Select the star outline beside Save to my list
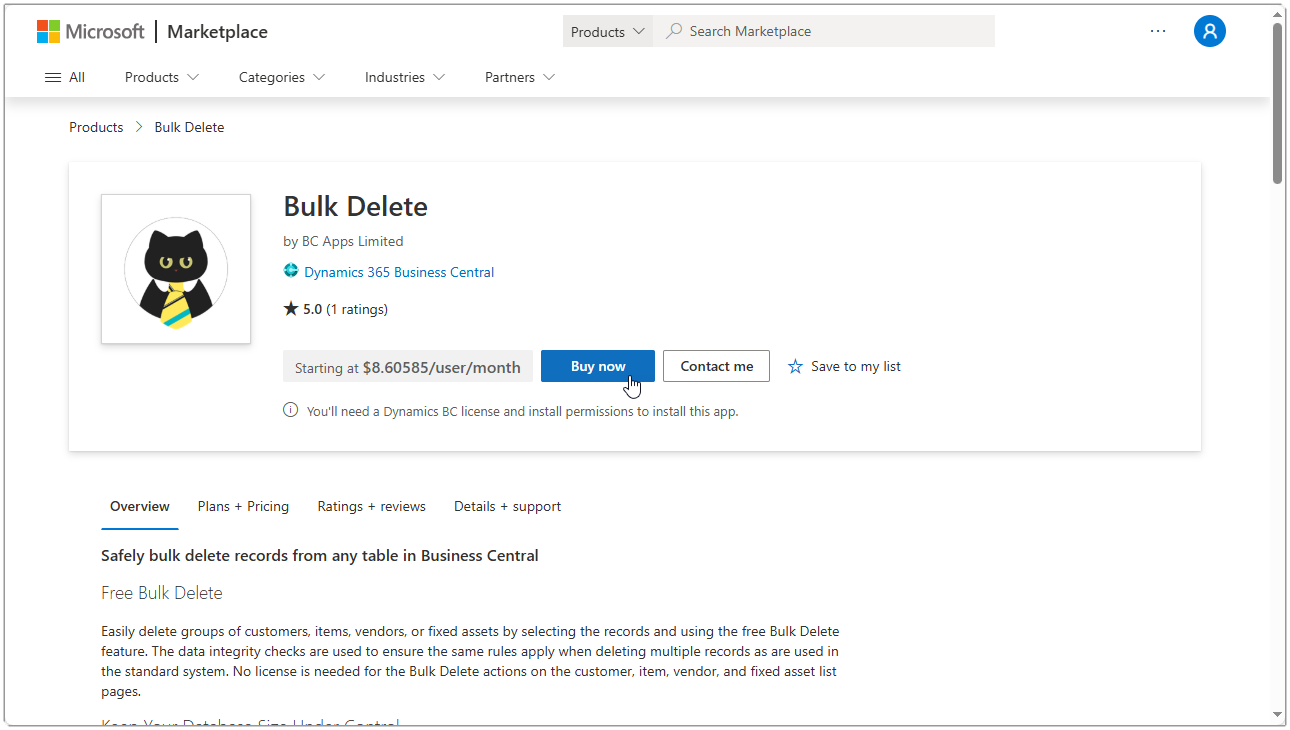Screen dimensions: 1290x730 [x=795, y=366]
